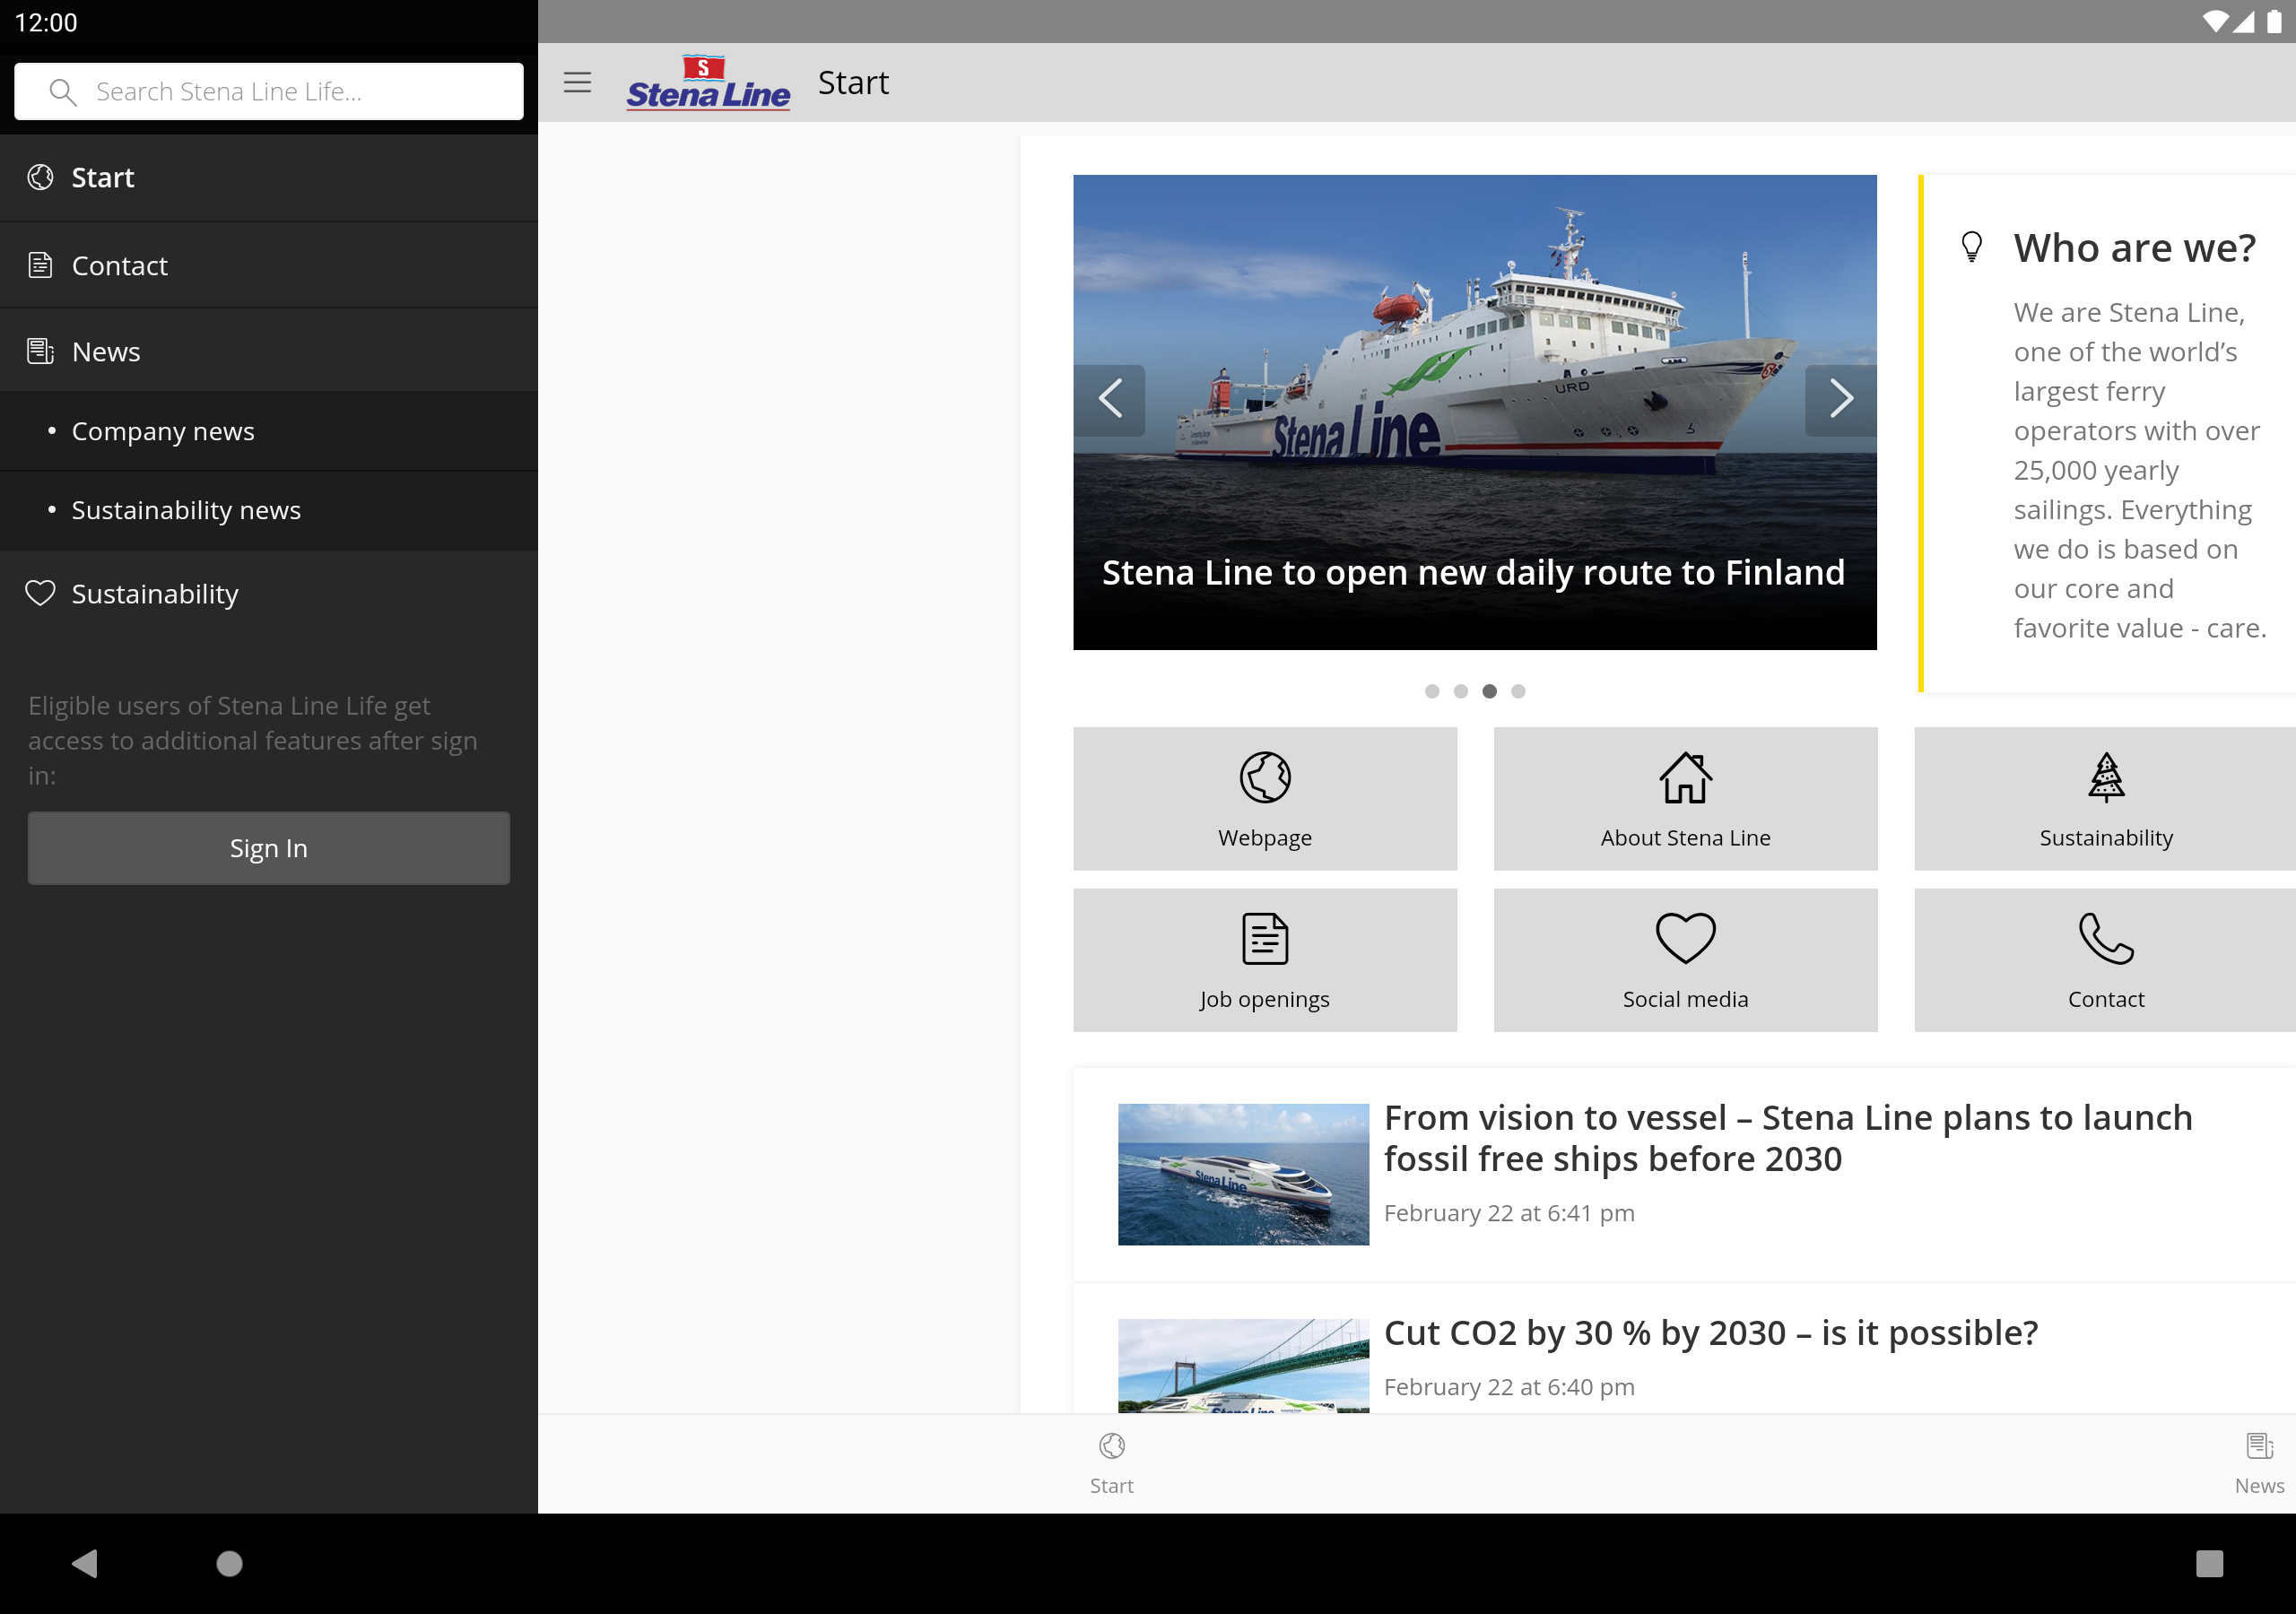
Task: Switch to Start bottom tab
Action: [1111, 1464]
